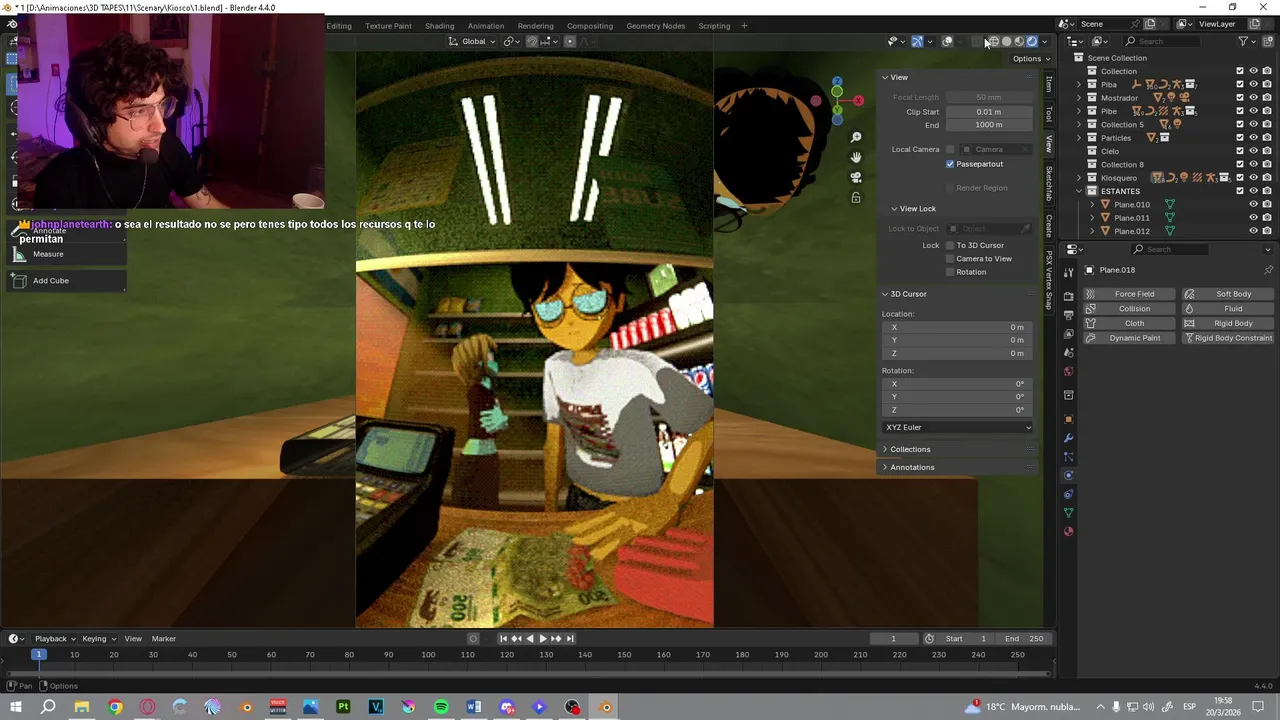Enable Lock Camera to View checkbox
The image size is (1280, 720).
click(x=950, y=259)
